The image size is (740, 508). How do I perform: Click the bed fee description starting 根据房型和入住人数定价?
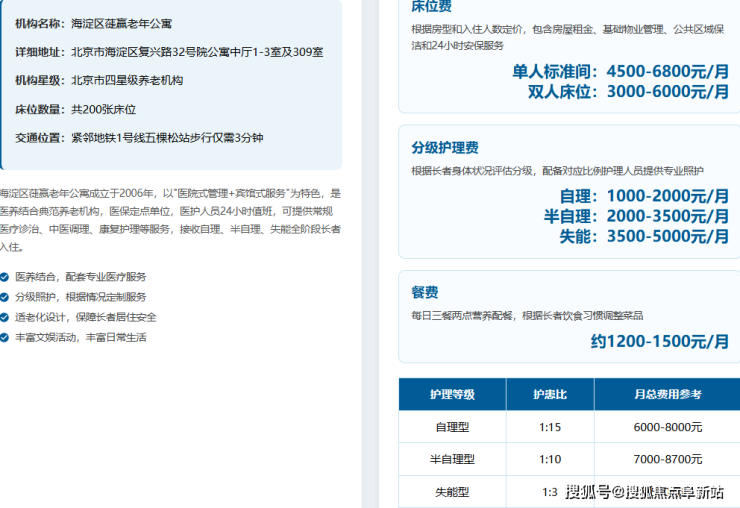tap(568, 37)
